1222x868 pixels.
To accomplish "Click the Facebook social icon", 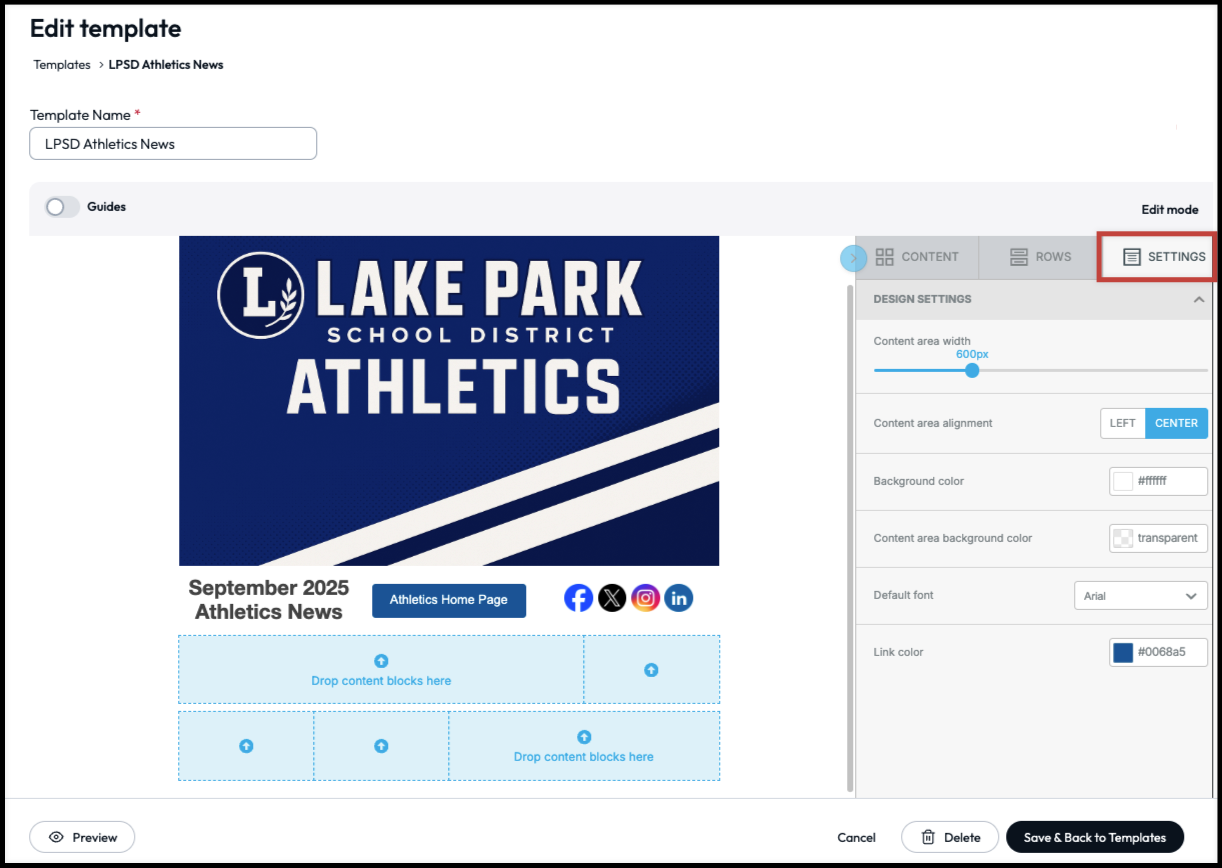I will coord(578,598).
